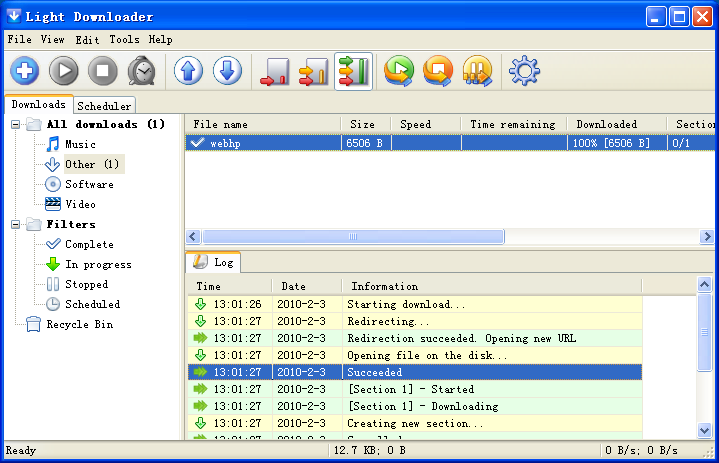Click the green circular start-all icon

(x=399, y=71)
